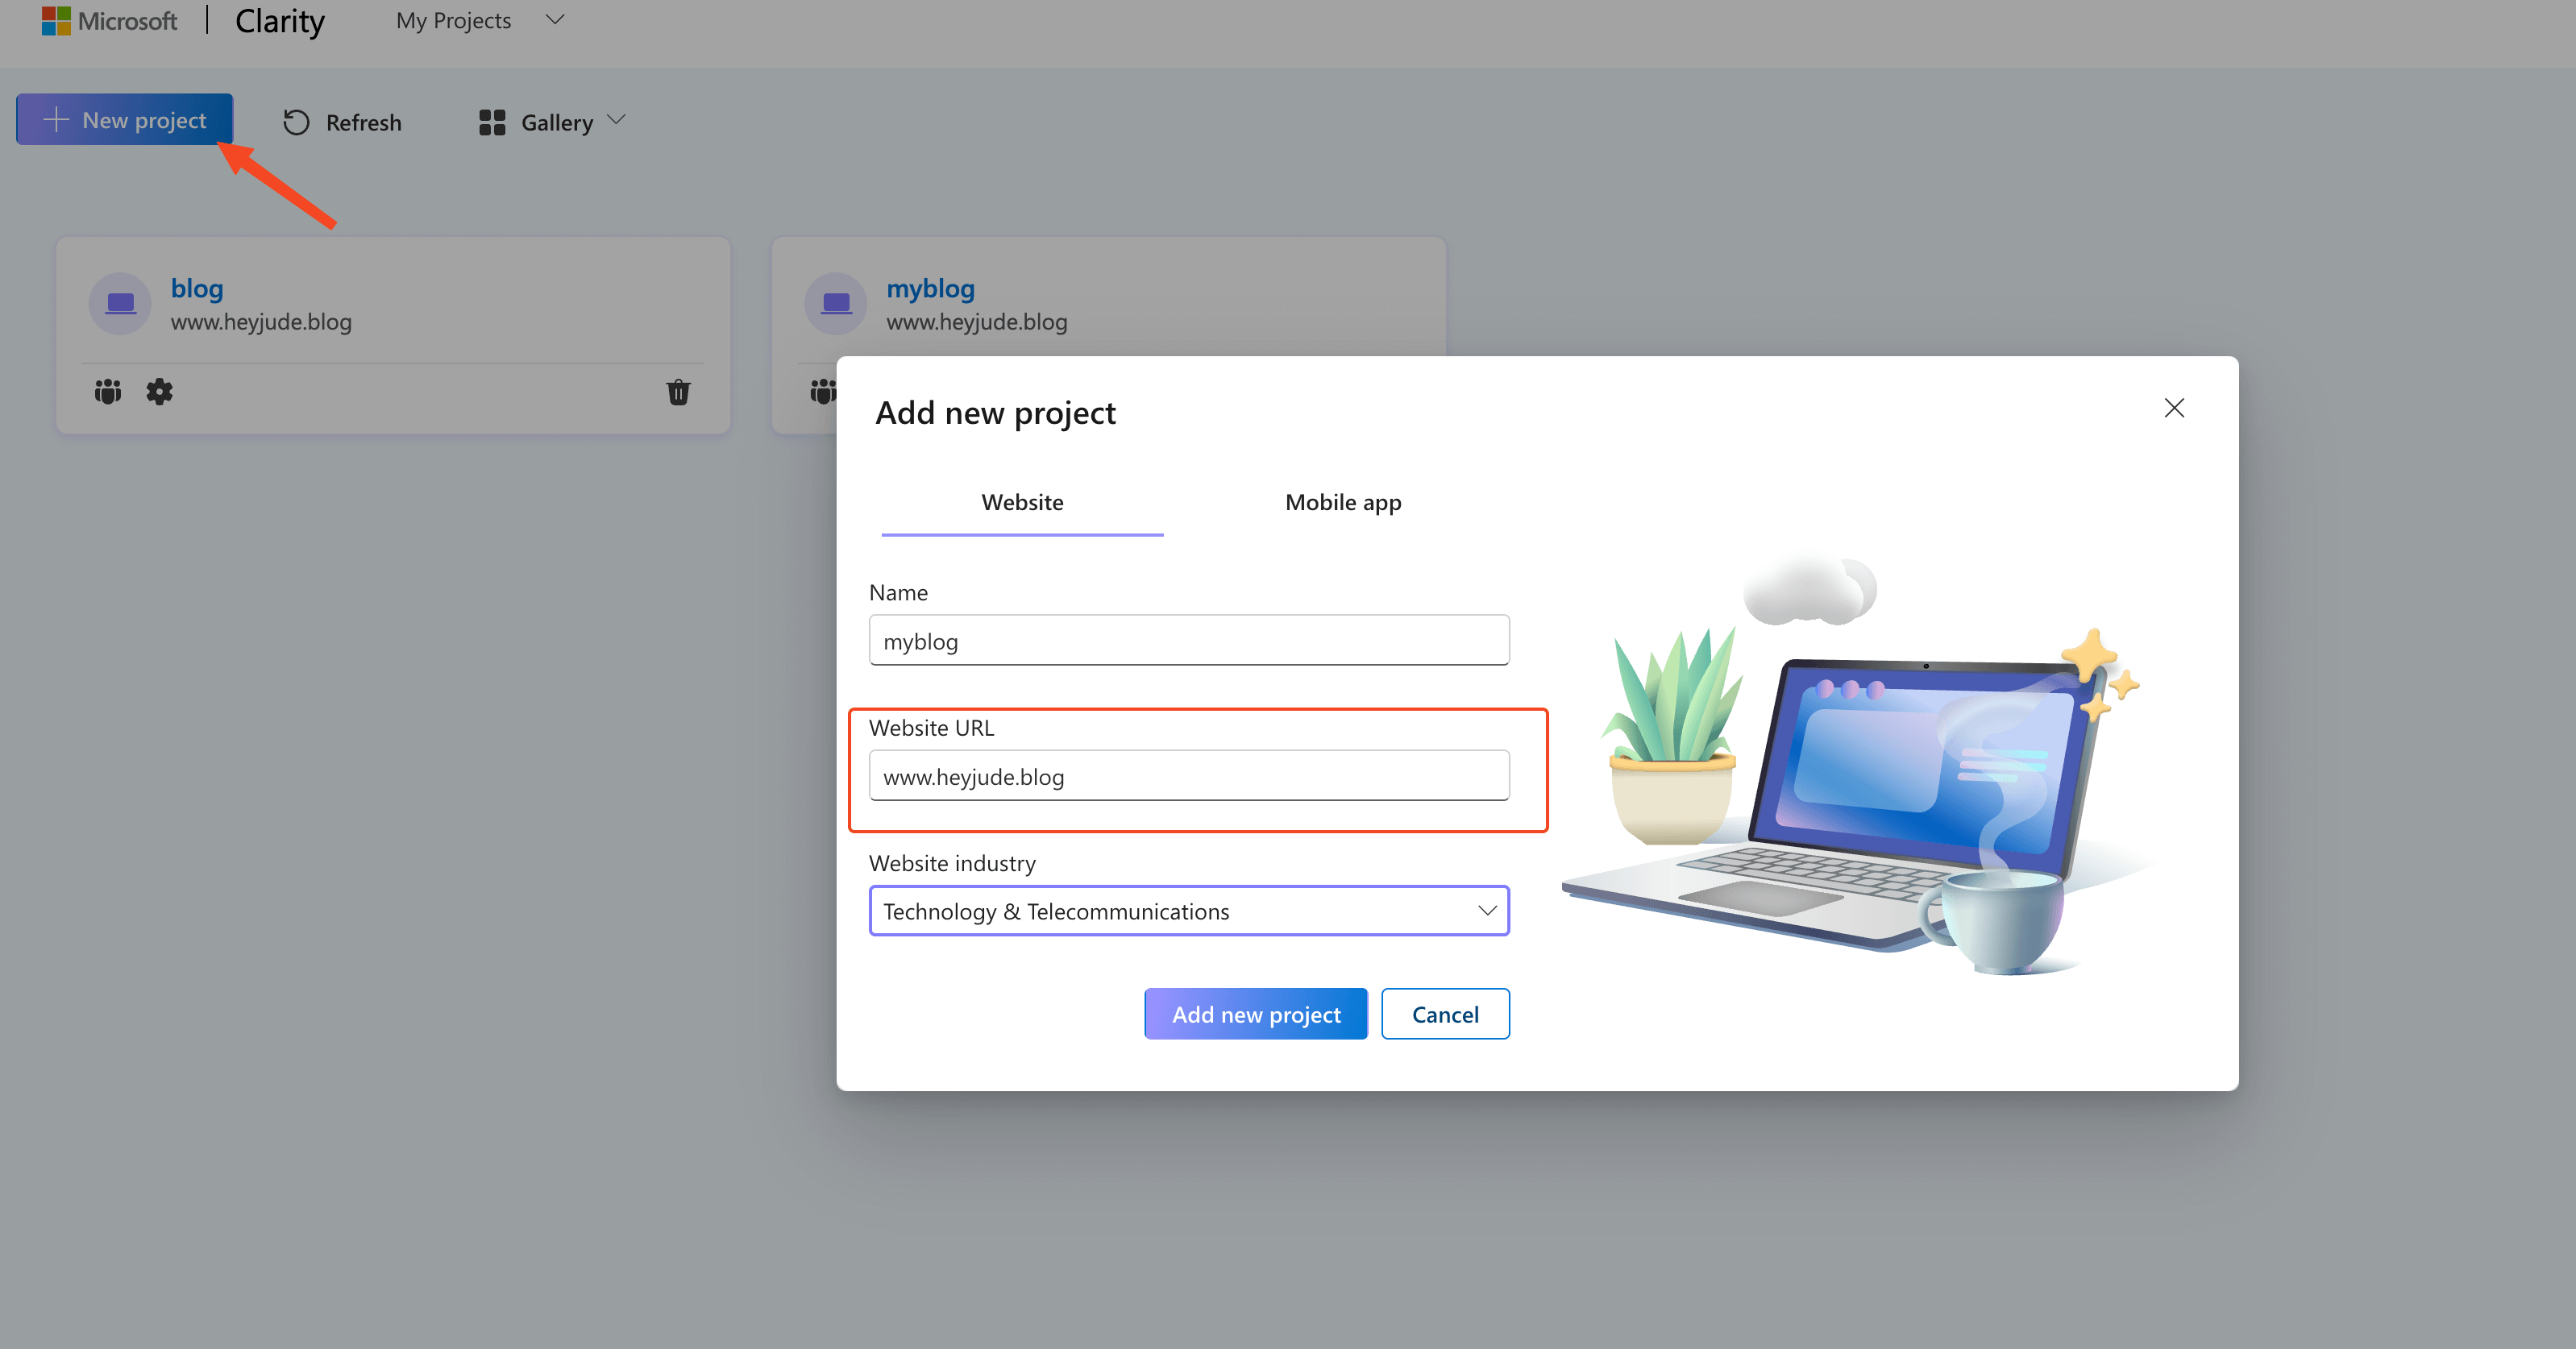Open the Gallery view dropdown
The width and height of the screenshot is (2576, 1349).
[552, 122]
